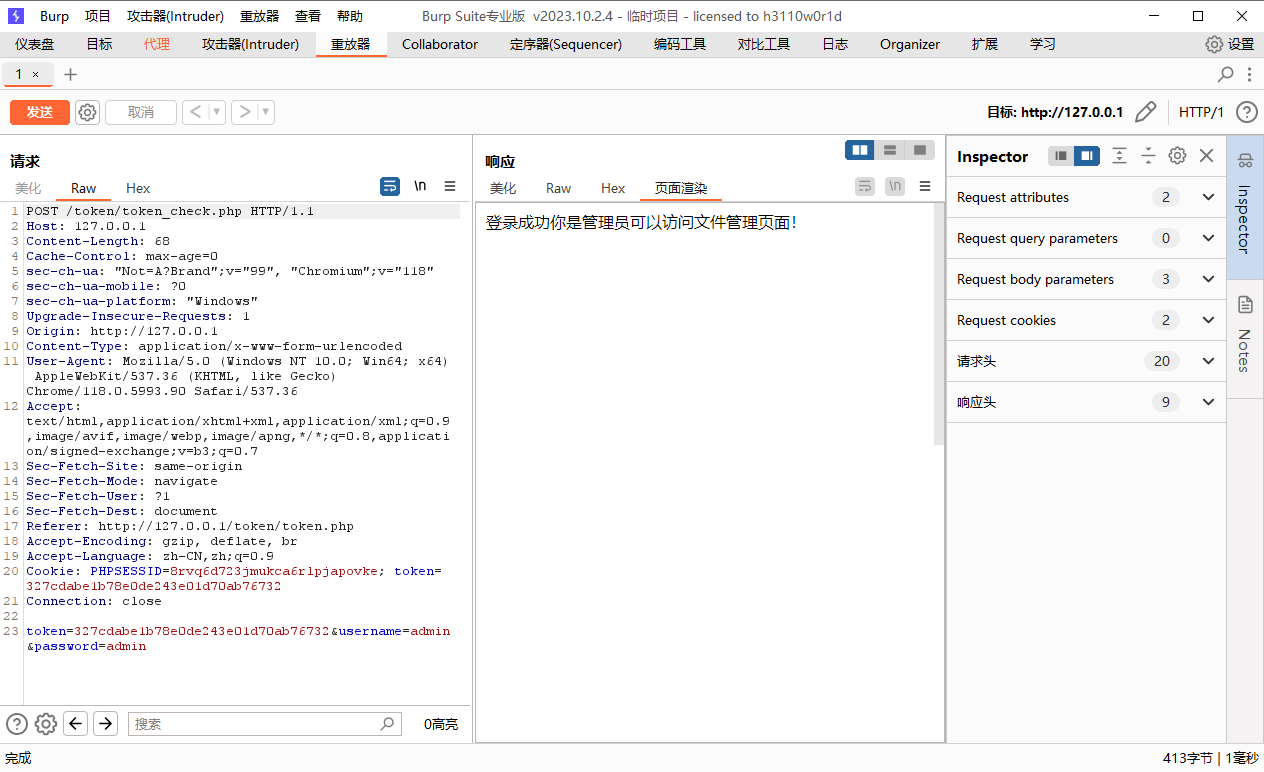
Task: Select request Hex view tab
Action: 138,188
